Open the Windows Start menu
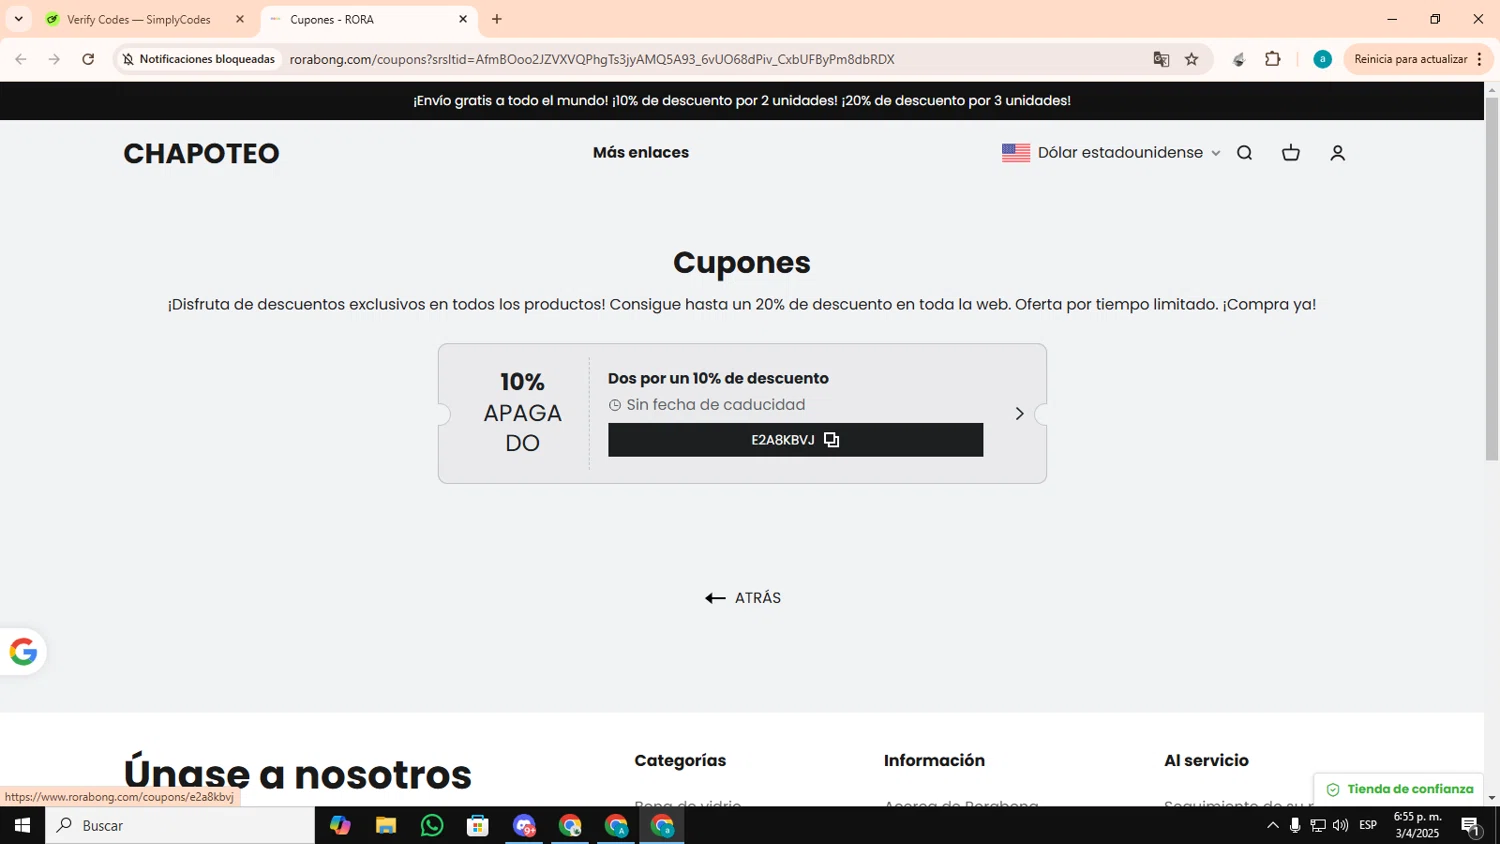The width and height of the screenshot is (1500, 844). [x=22, y=825]
